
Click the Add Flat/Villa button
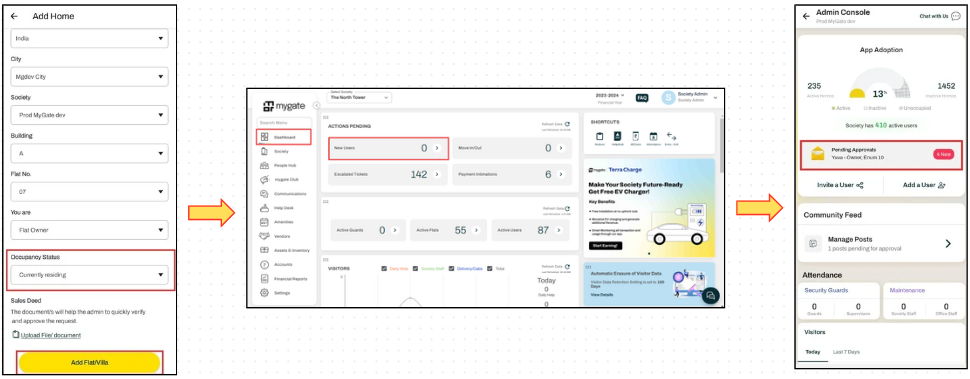[90, 362]
